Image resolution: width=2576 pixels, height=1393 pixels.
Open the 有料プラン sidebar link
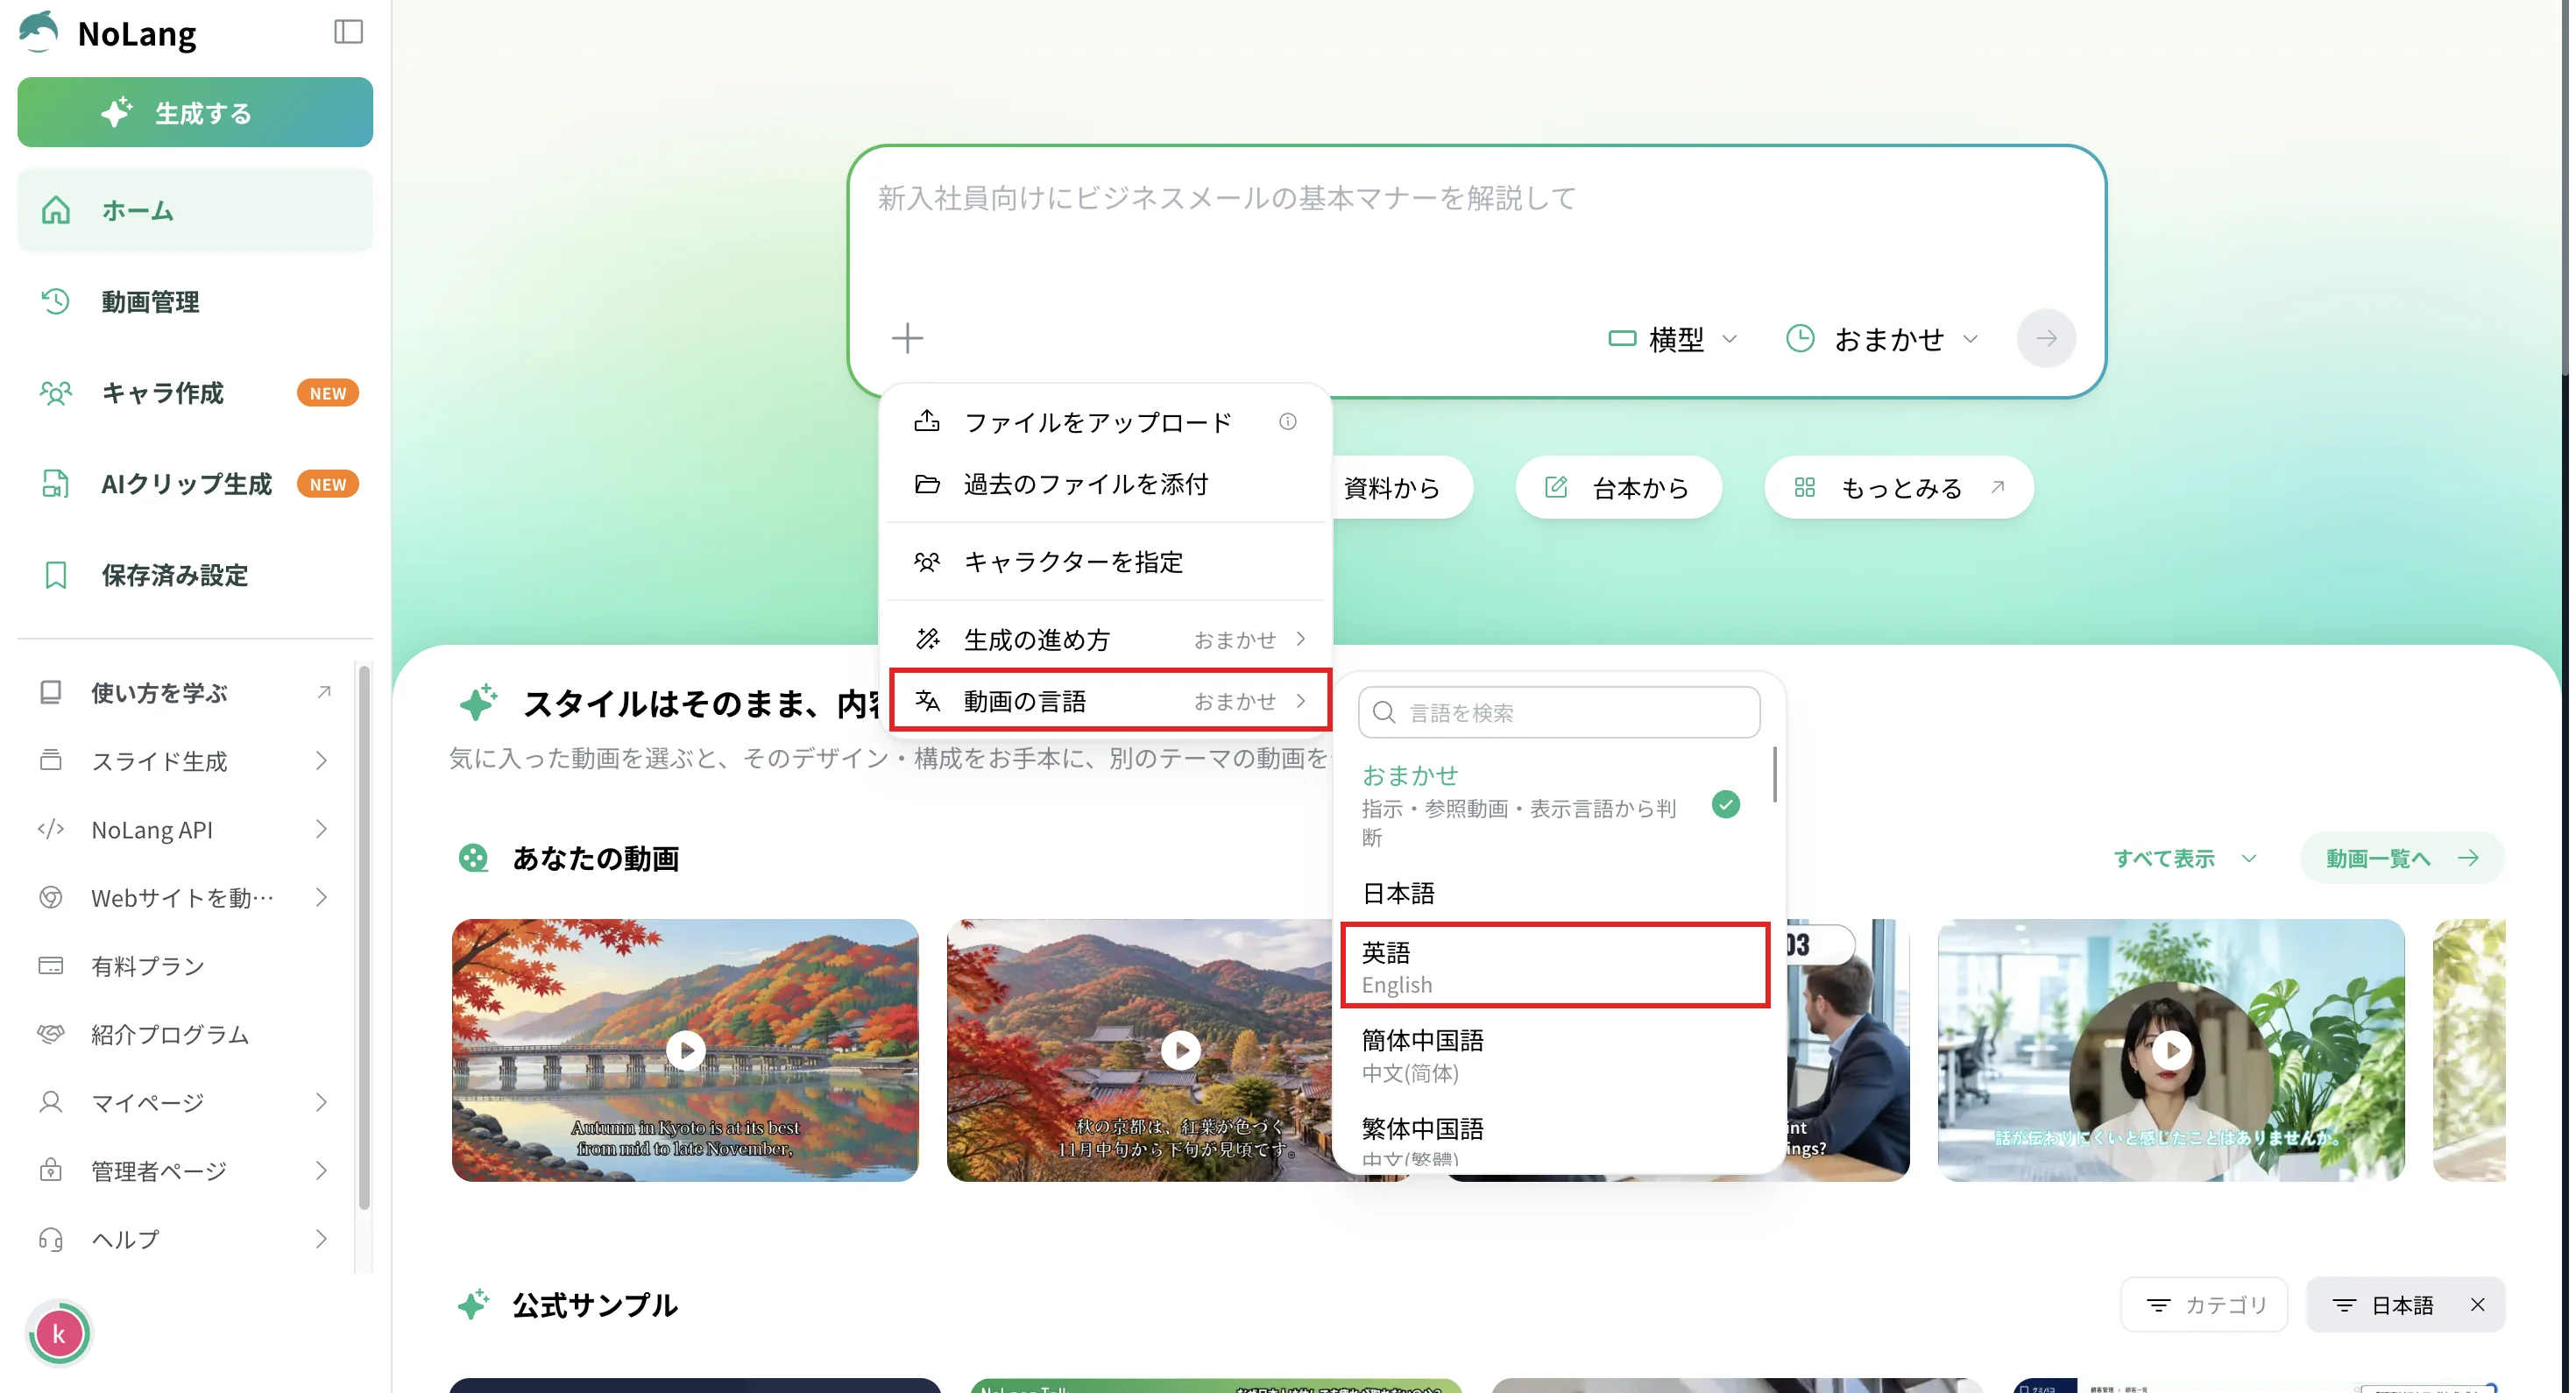click(x=185, y=966)
